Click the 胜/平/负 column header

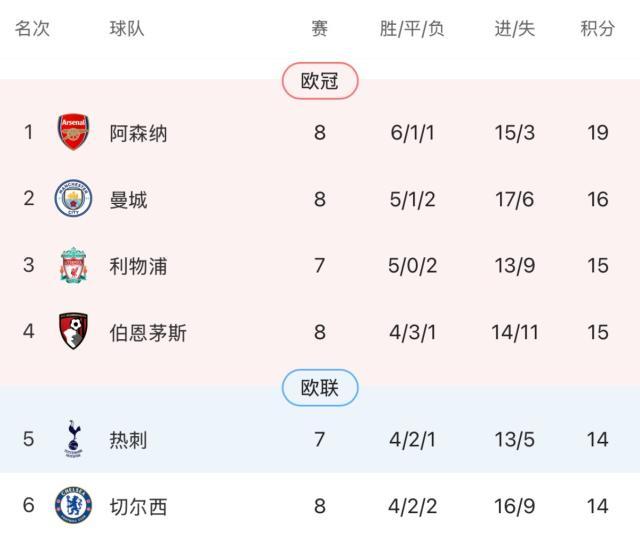(412, 29)
